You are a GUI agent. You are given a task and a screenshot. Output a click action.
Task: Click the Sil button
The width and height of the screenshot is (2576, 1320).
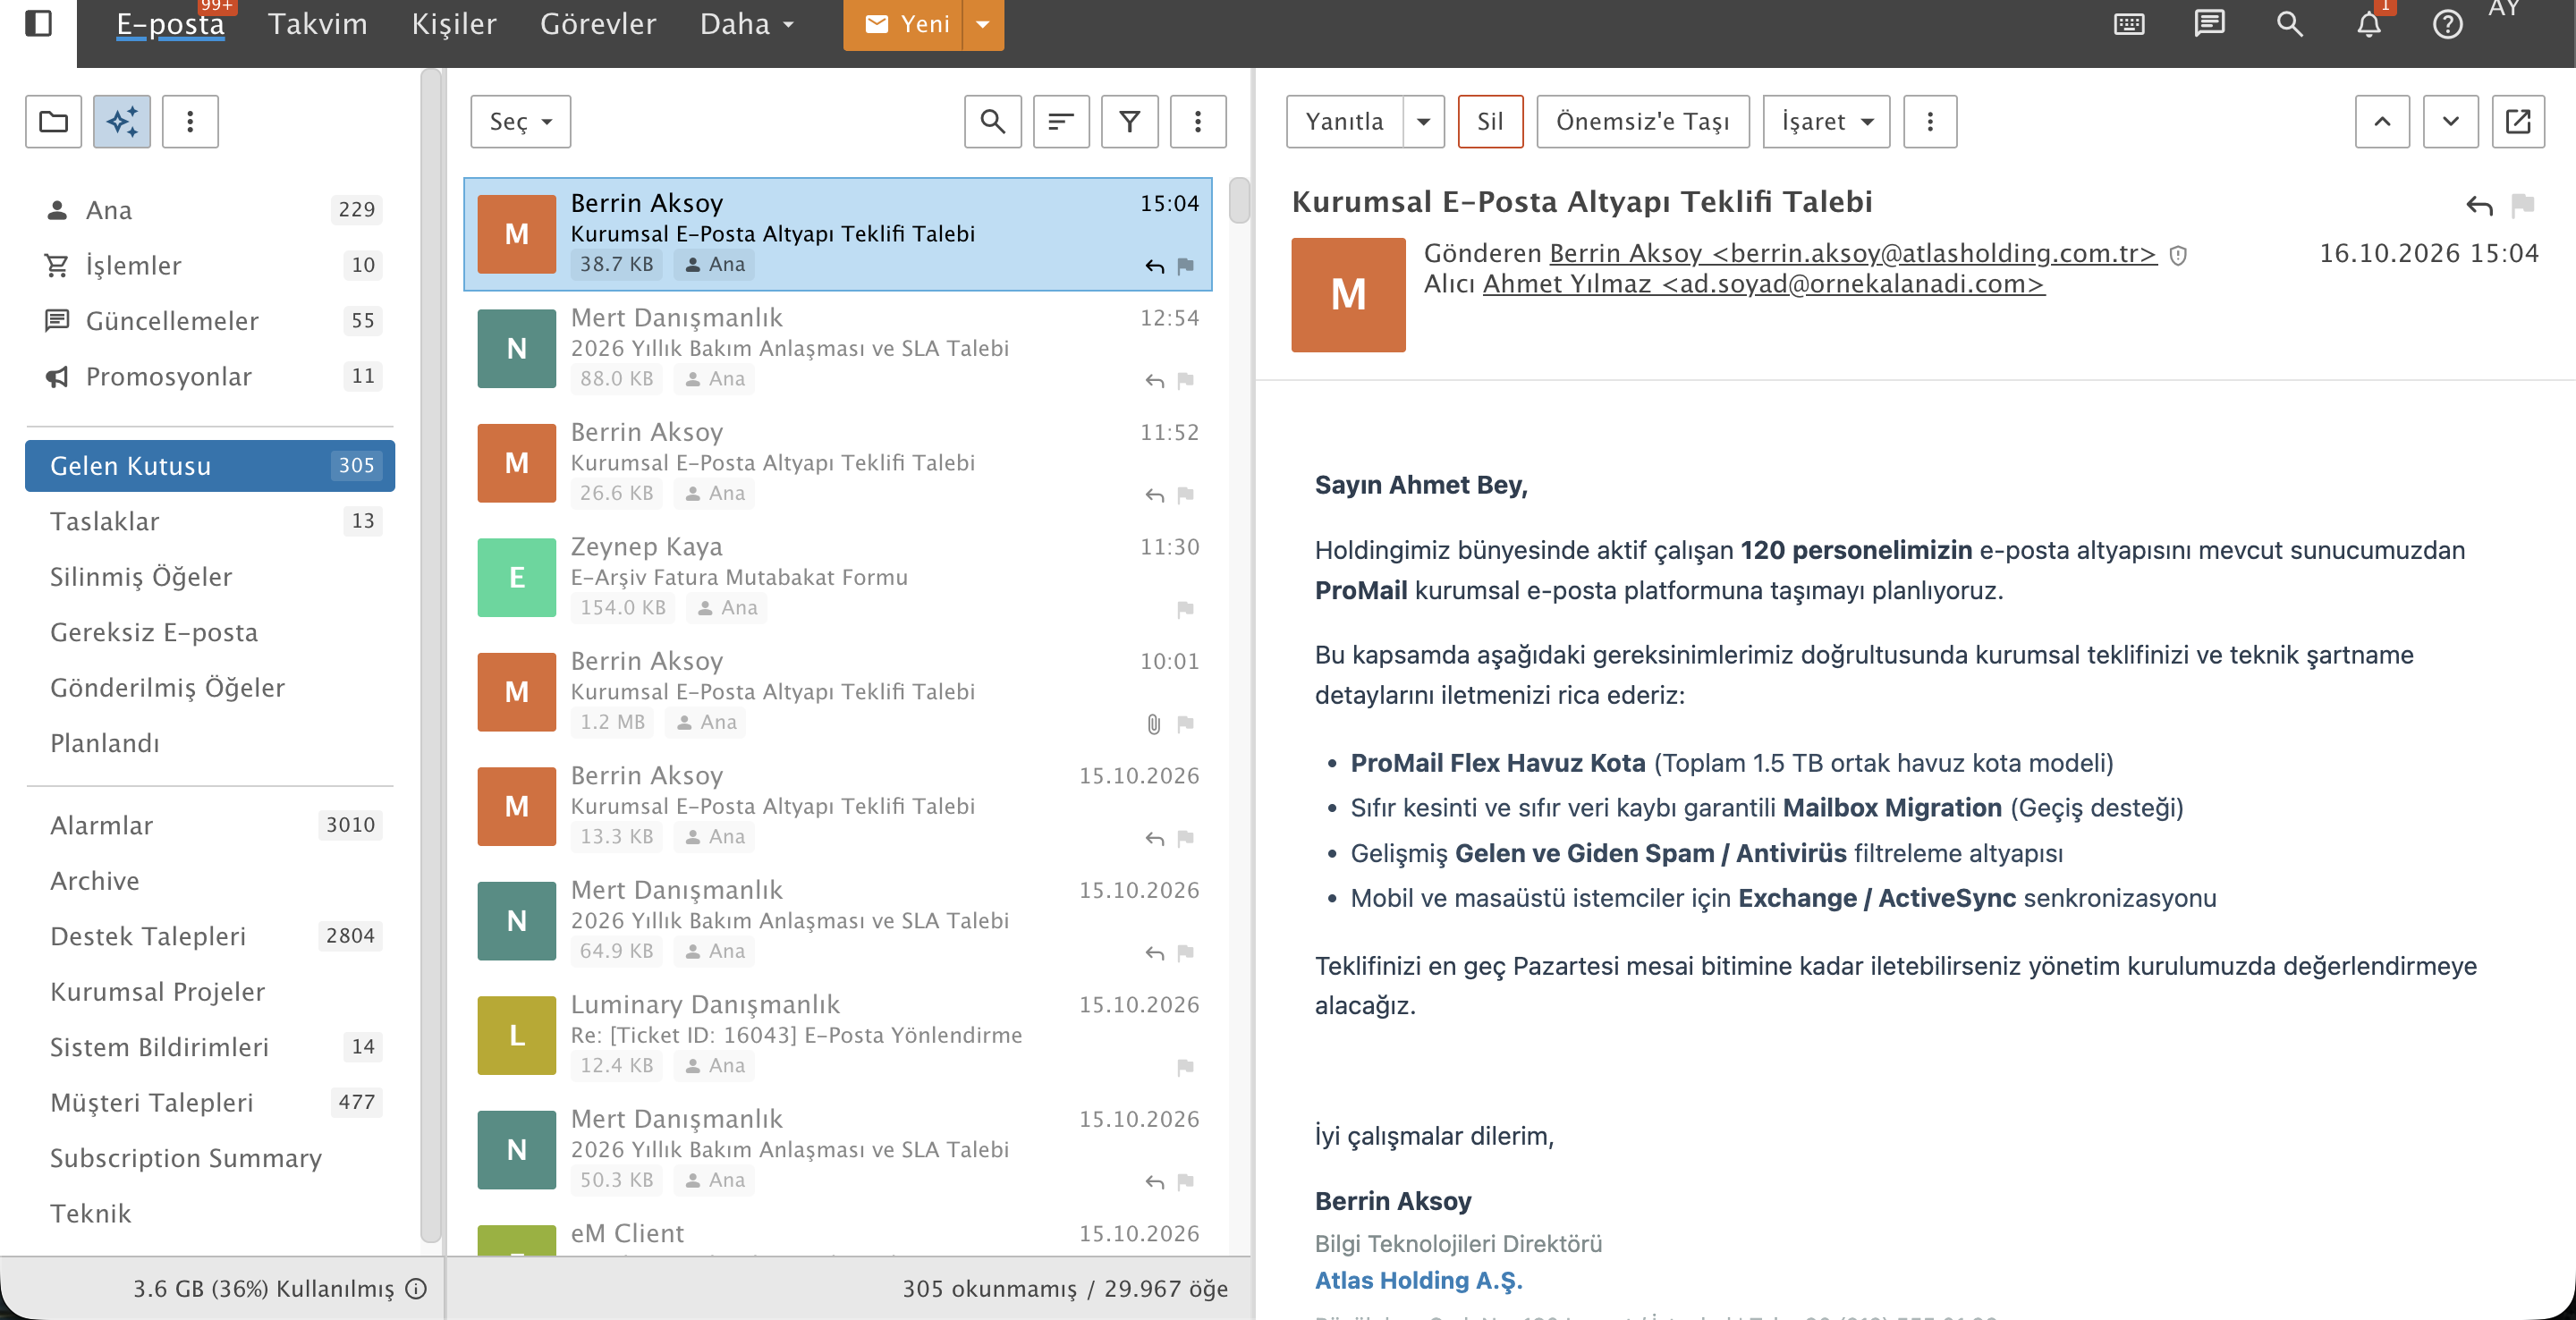coord(1490,122)
